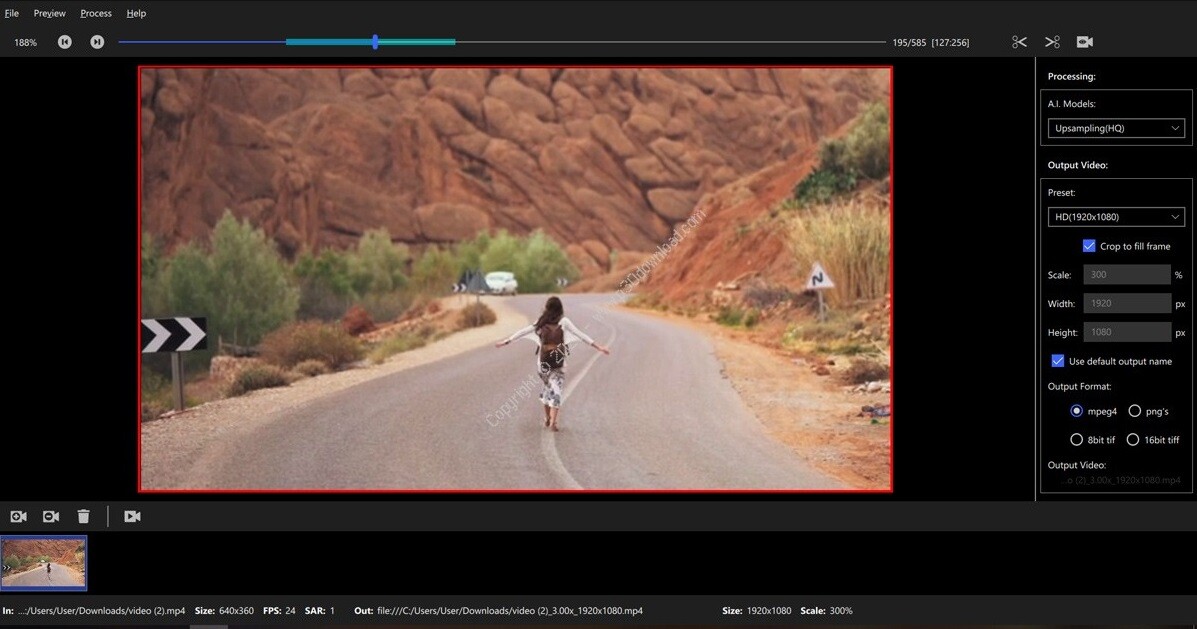Screen dimensions: 1197x629
Task: Jump to the next frame
Action: pos(97,42)
